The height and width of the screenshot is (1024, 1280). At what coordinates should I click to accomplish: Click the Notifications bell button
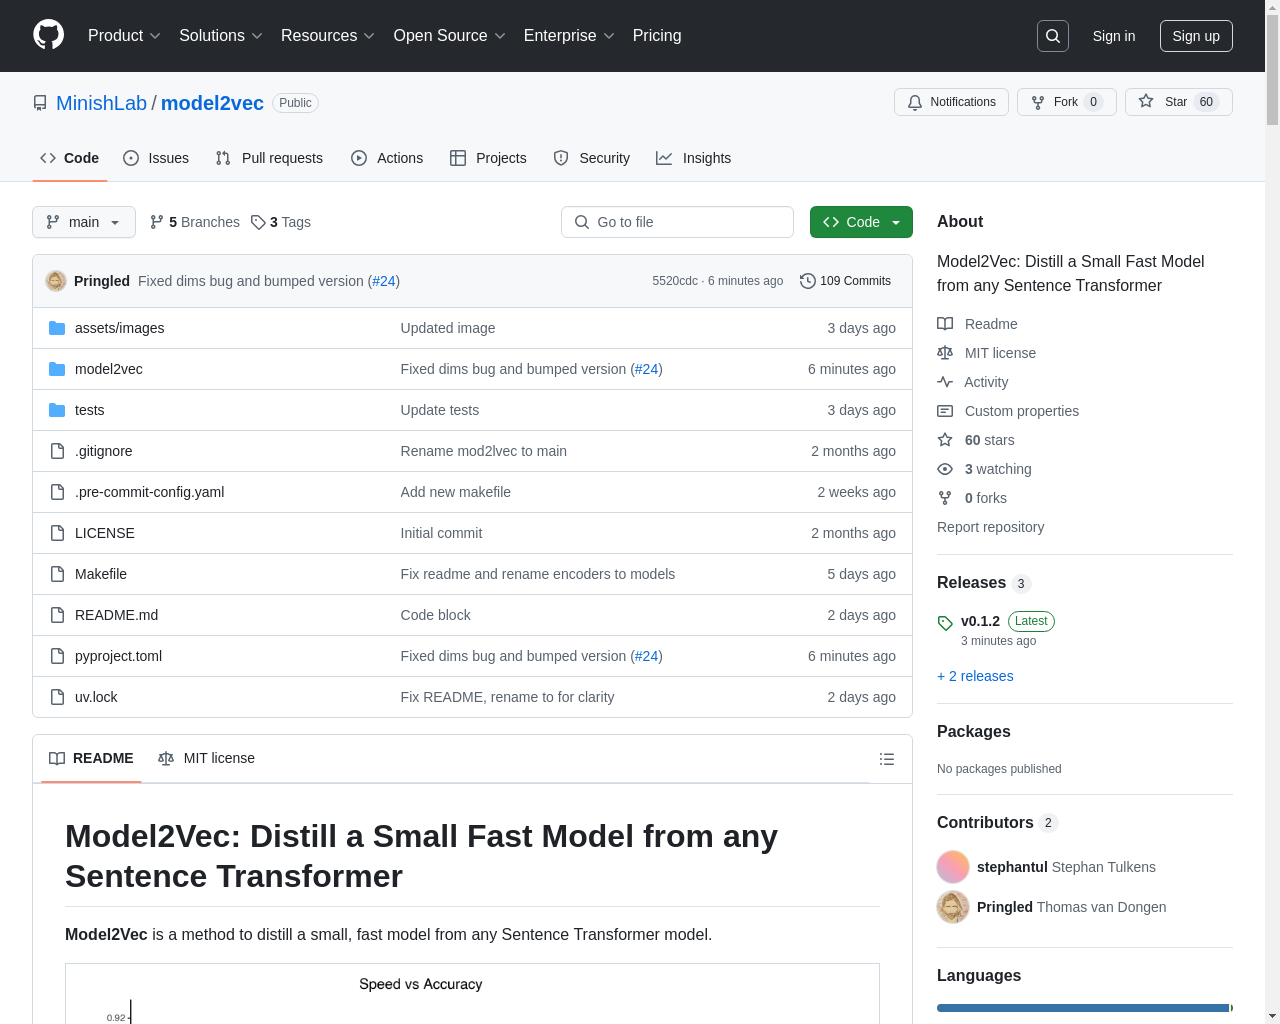point(951,102)
